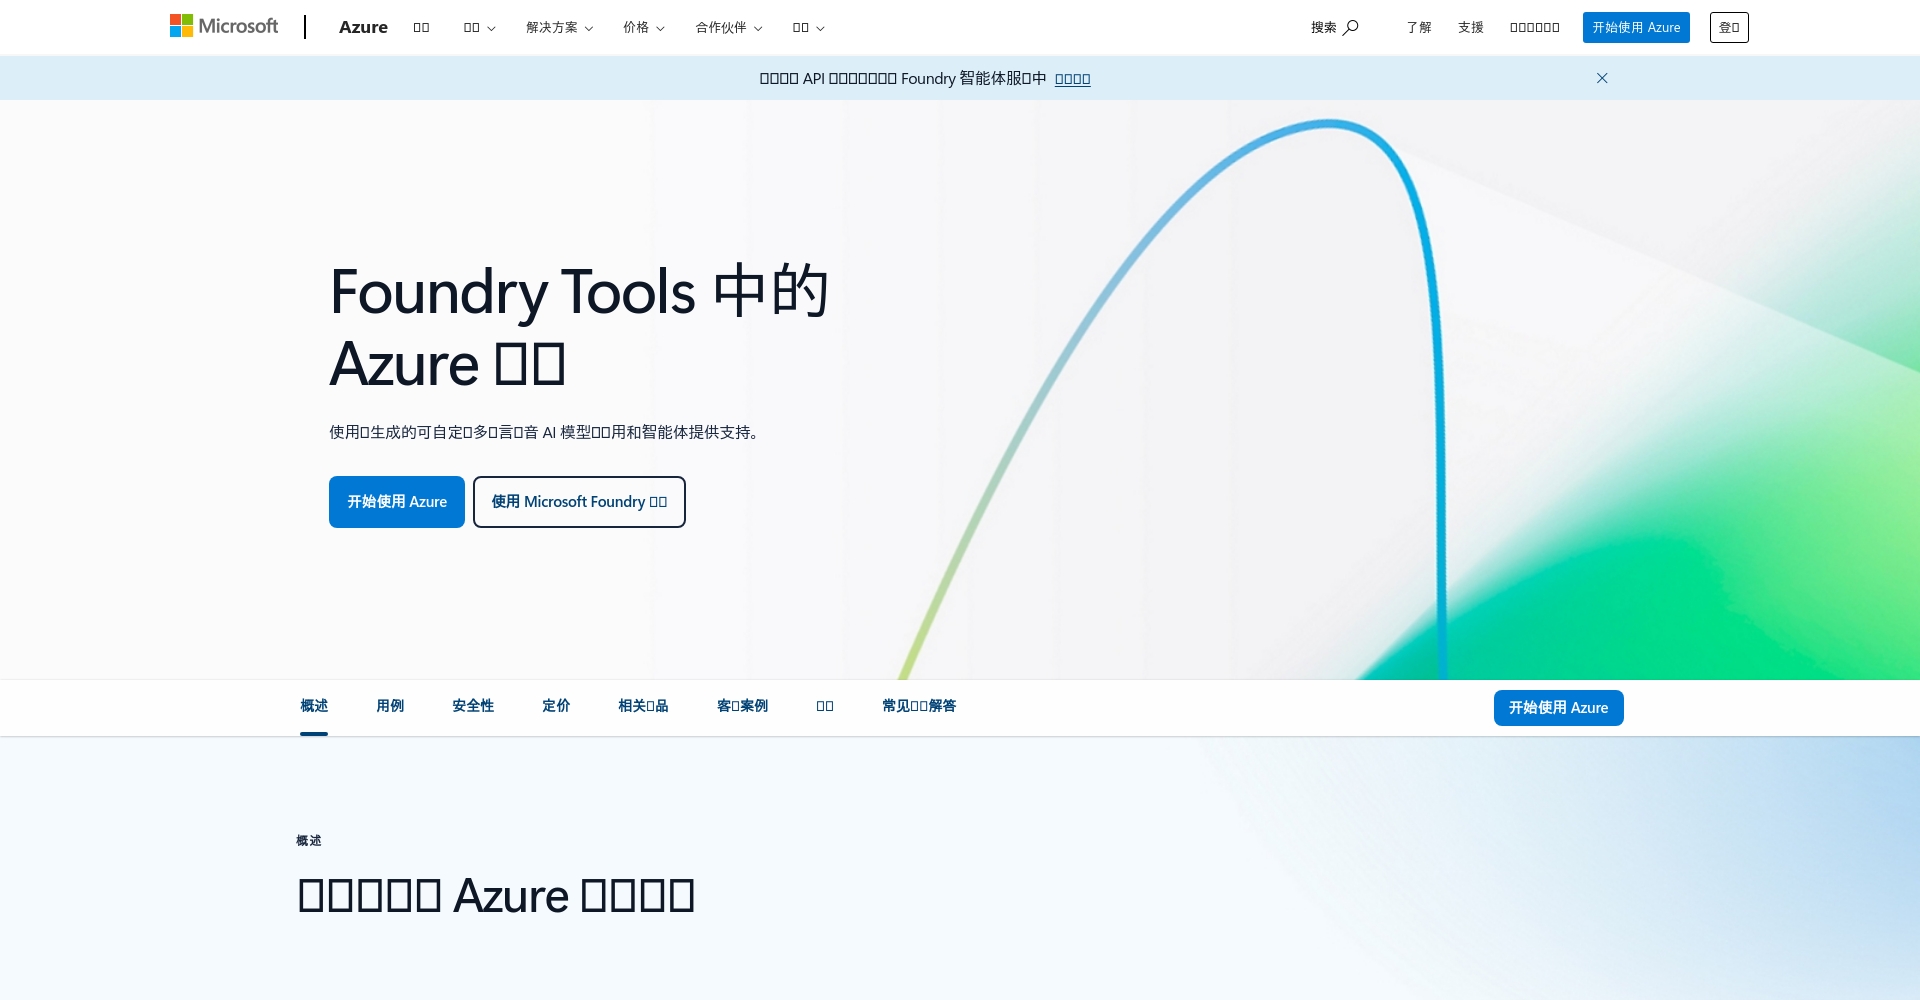Screen dimensions: 1920x1000
Task: Open the 价格 dropdown in the navigation
Action: (x=643, y=28)
